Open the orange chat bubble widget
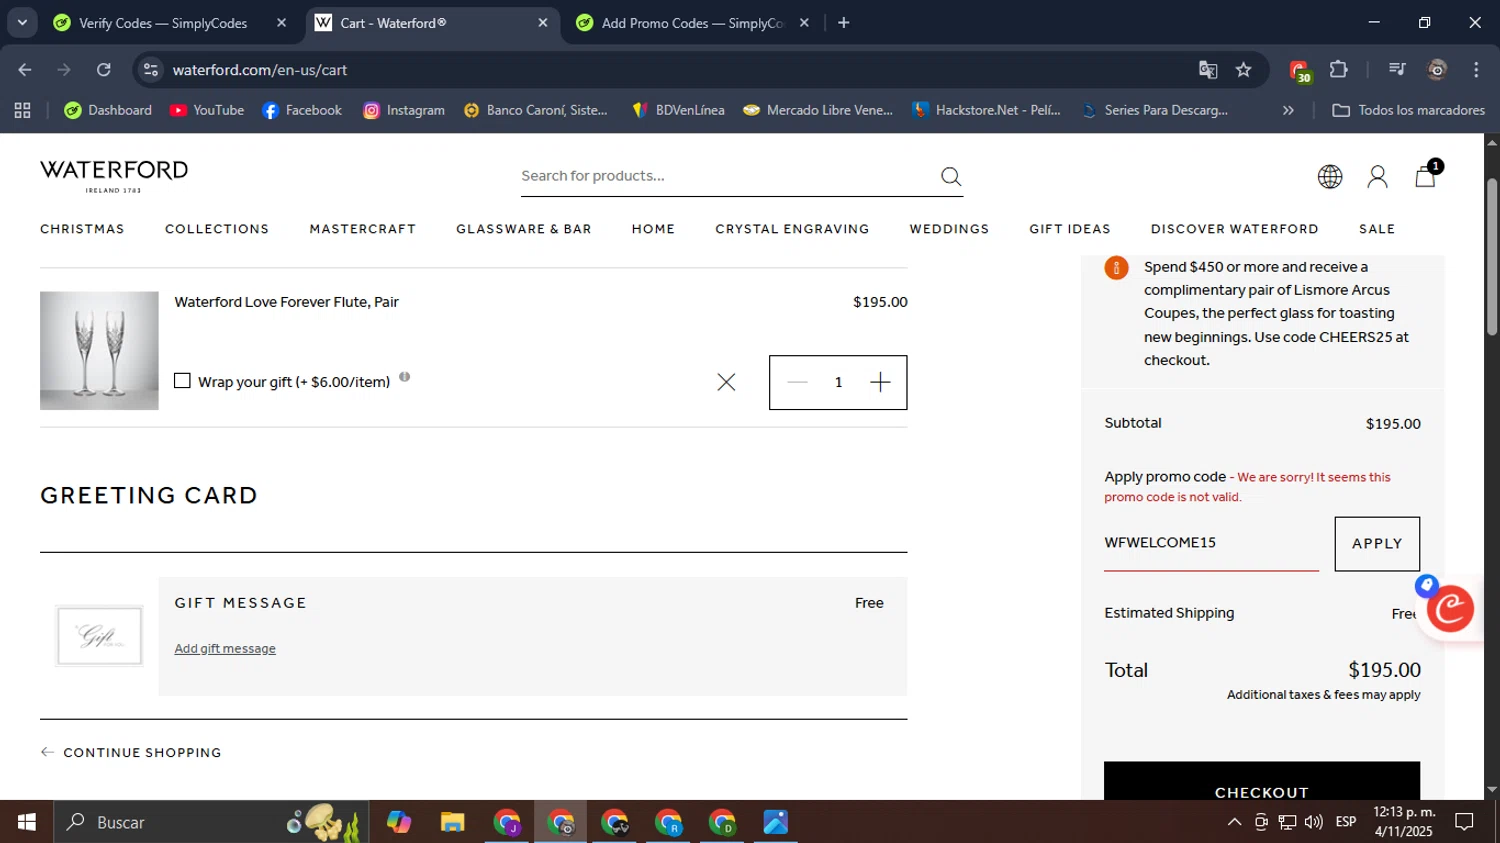Screen dimensions: 1500x843 coord(1450,608)
